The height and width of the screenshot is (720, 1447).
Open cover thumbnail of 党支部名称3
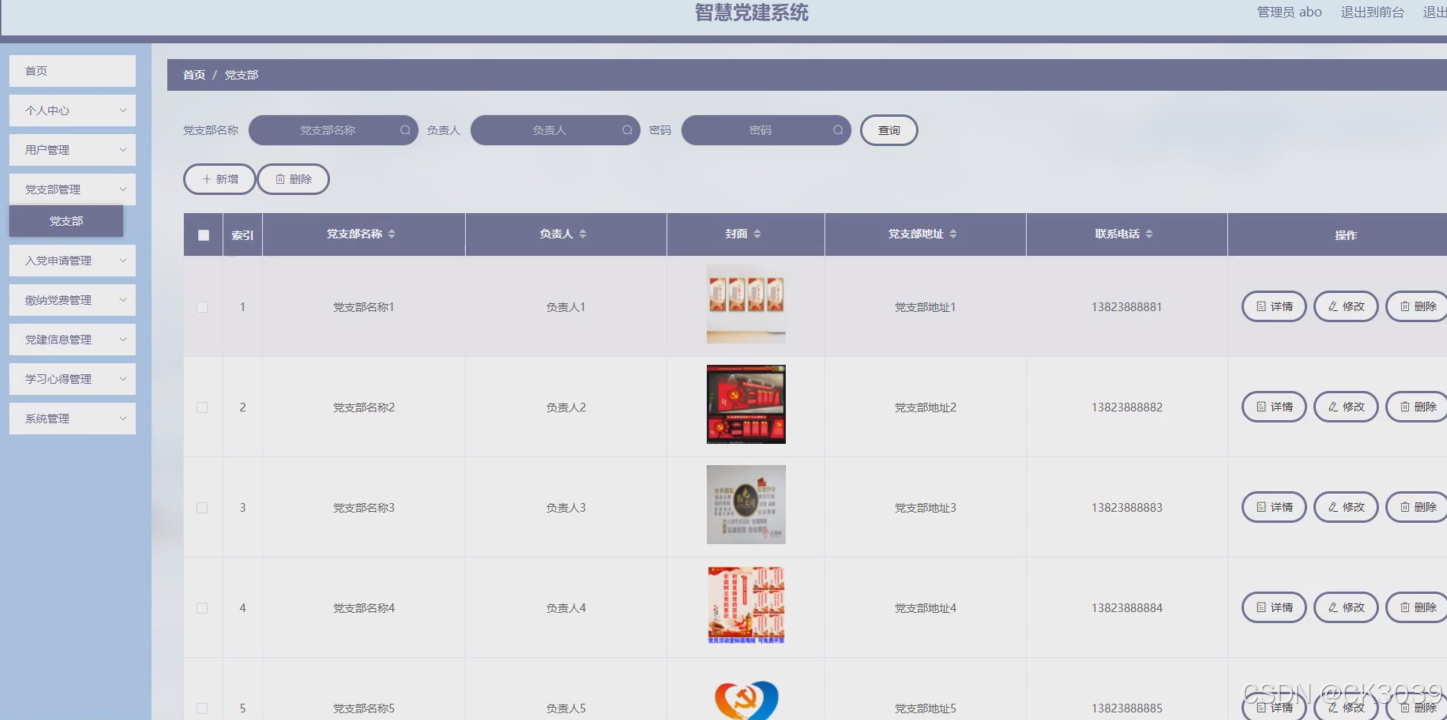(746, 504)
